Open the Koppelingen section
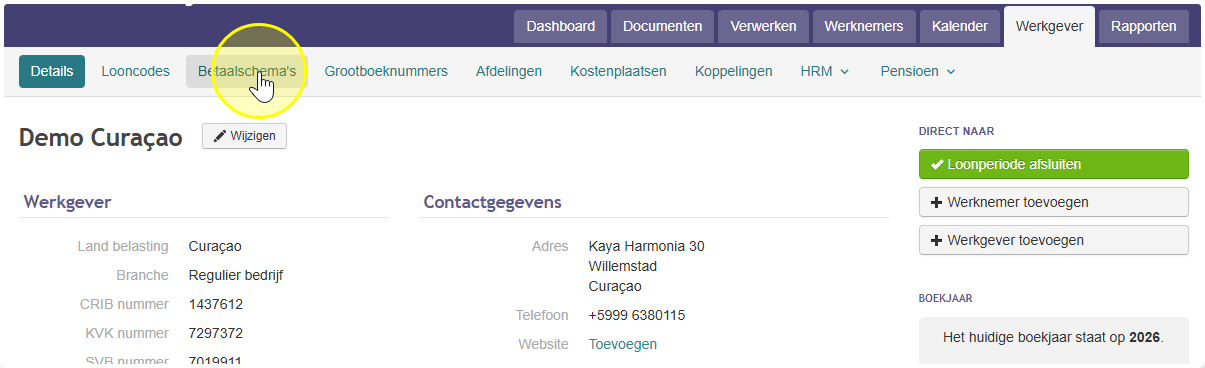Image resolution: width=1205 pixels, height=368 pixels. coord(734,71)
